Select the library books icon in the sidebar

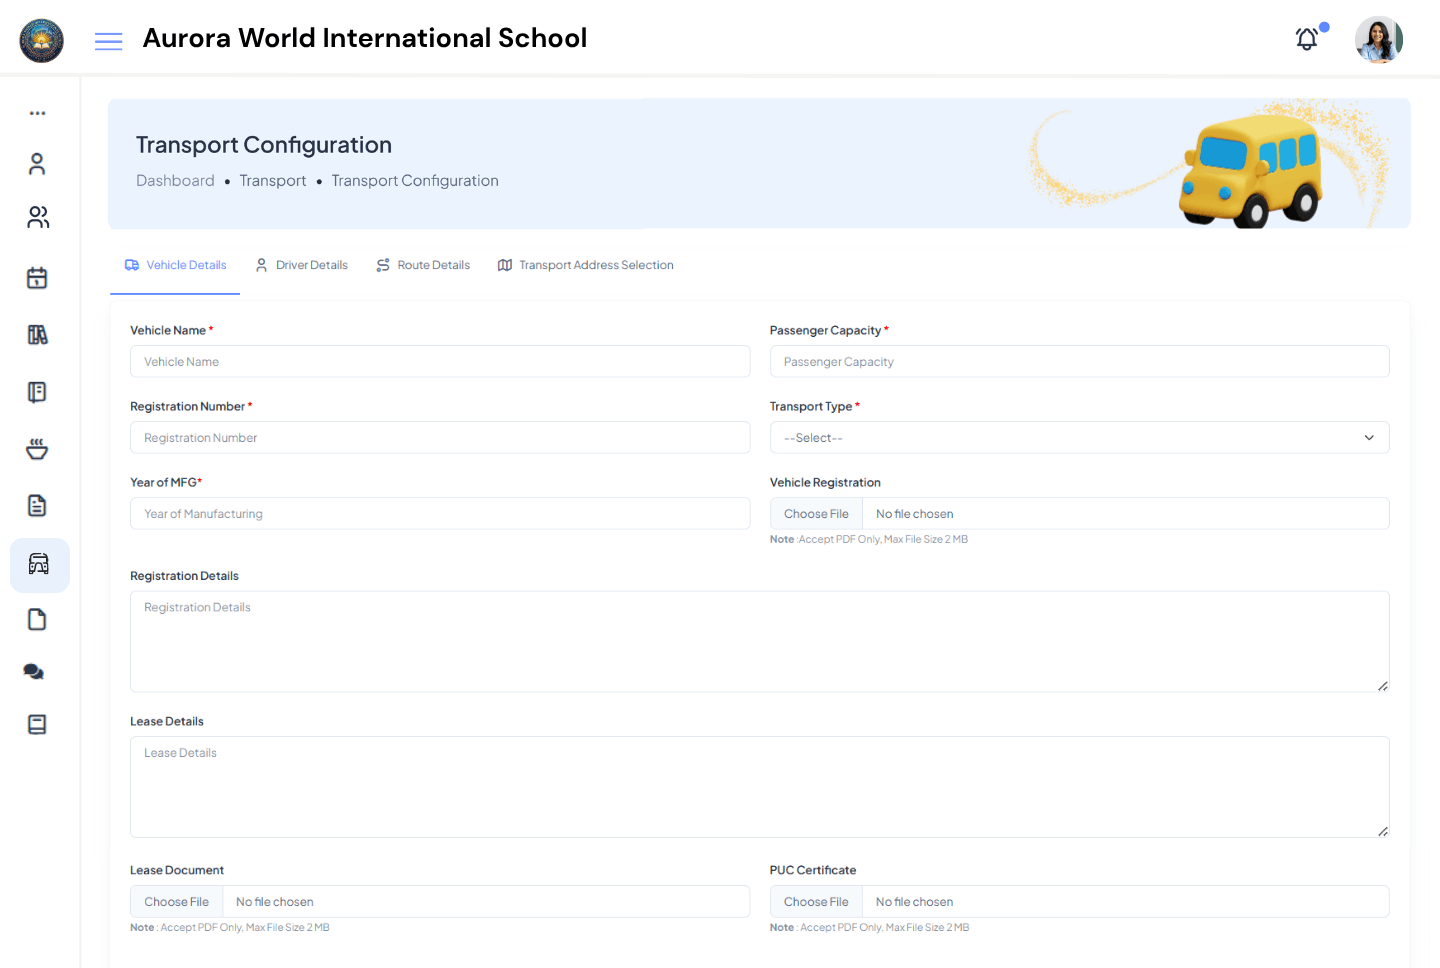click(37, 334)
